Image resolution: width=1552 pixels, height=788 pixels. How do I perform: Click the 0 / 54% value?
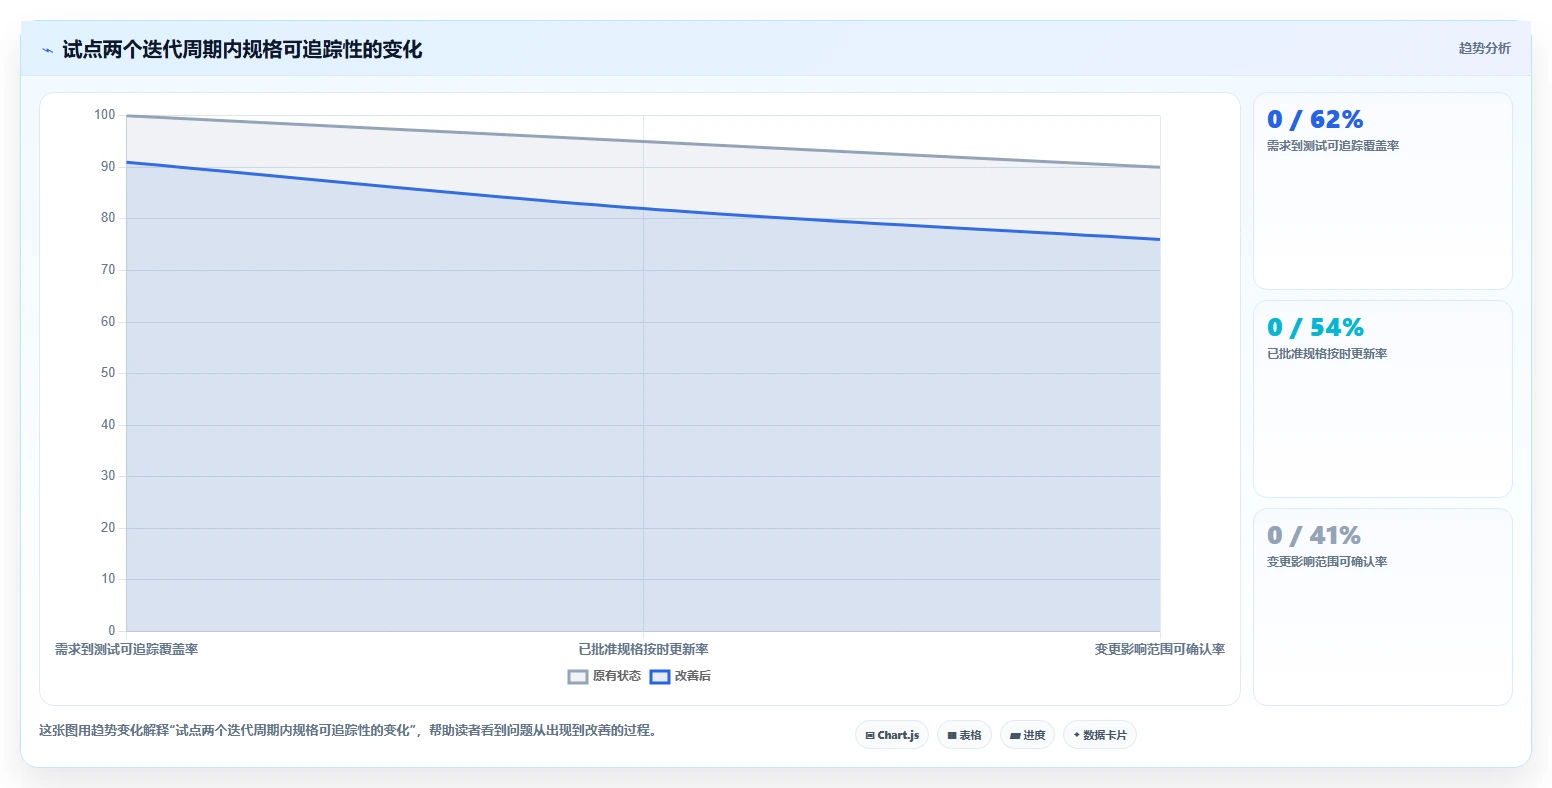coord(1315,328)
